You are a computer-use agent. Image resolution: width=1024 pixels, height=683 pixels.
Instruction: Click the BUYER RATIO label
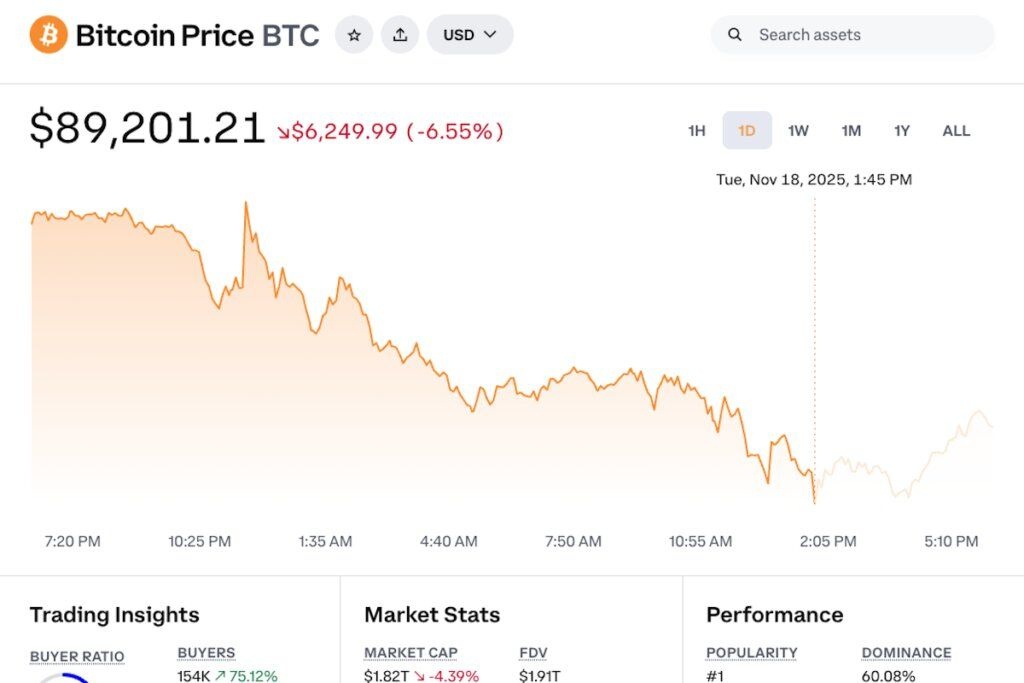coord(77,657)
